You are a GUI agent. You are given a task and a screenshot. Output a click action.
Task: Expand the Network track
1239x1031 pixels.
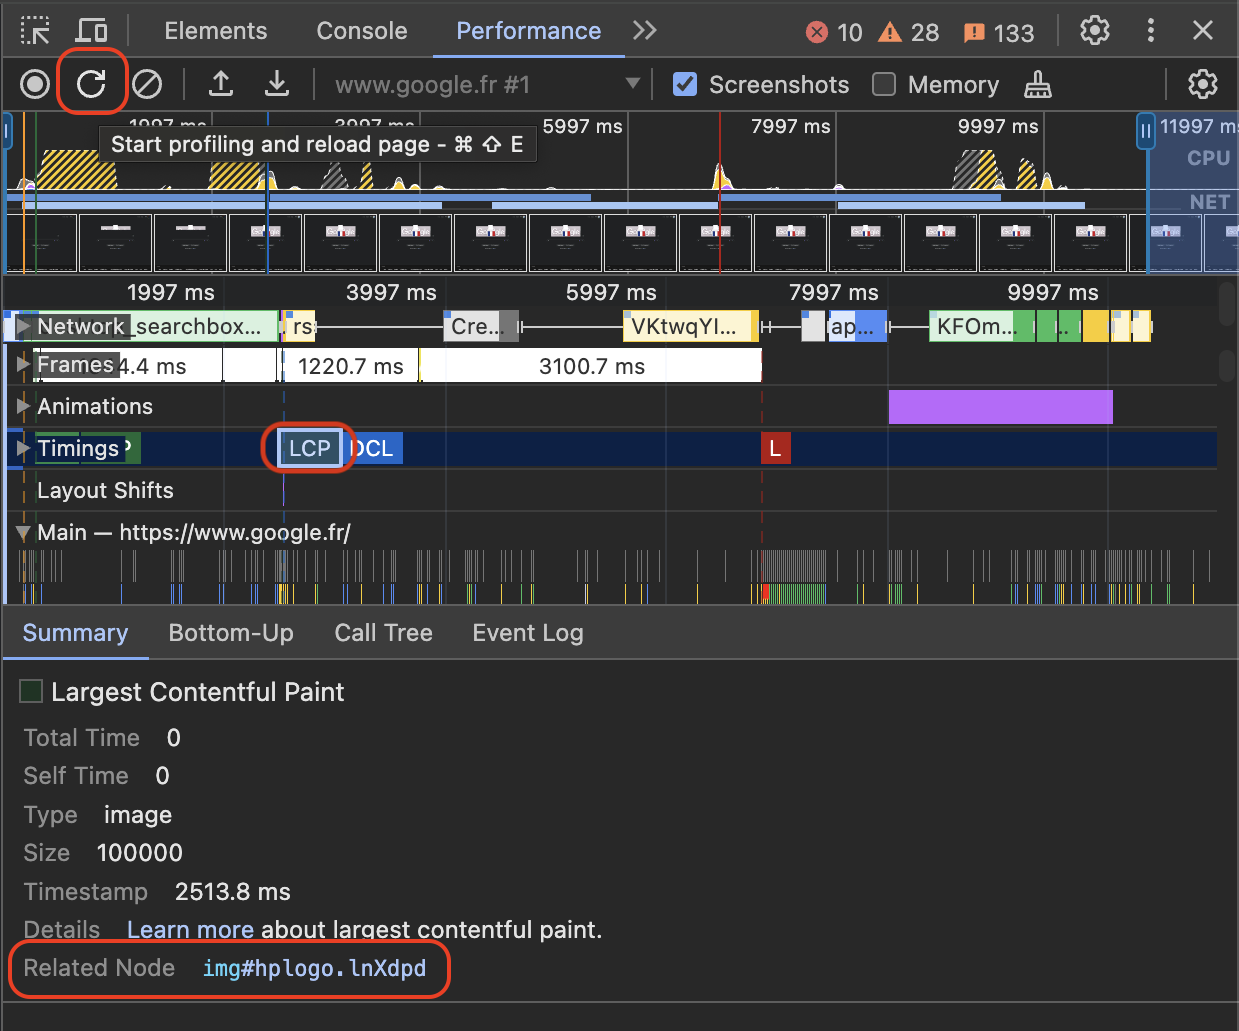tap(22, 326)
